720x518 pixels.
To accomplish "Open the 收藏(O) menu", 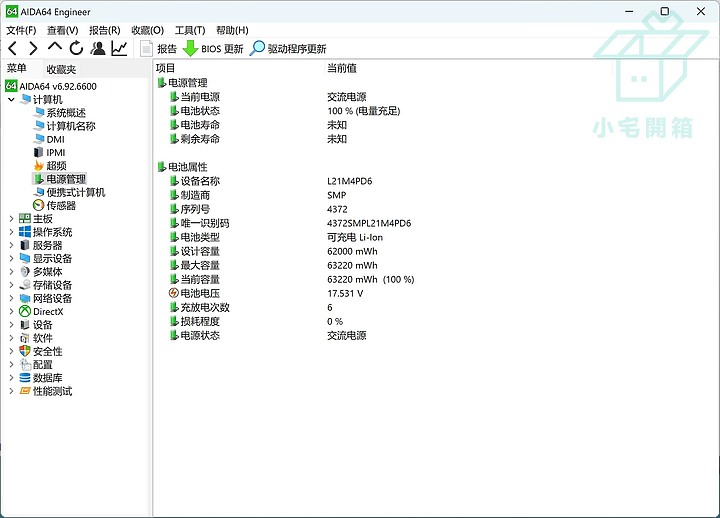I will [147, 30].
